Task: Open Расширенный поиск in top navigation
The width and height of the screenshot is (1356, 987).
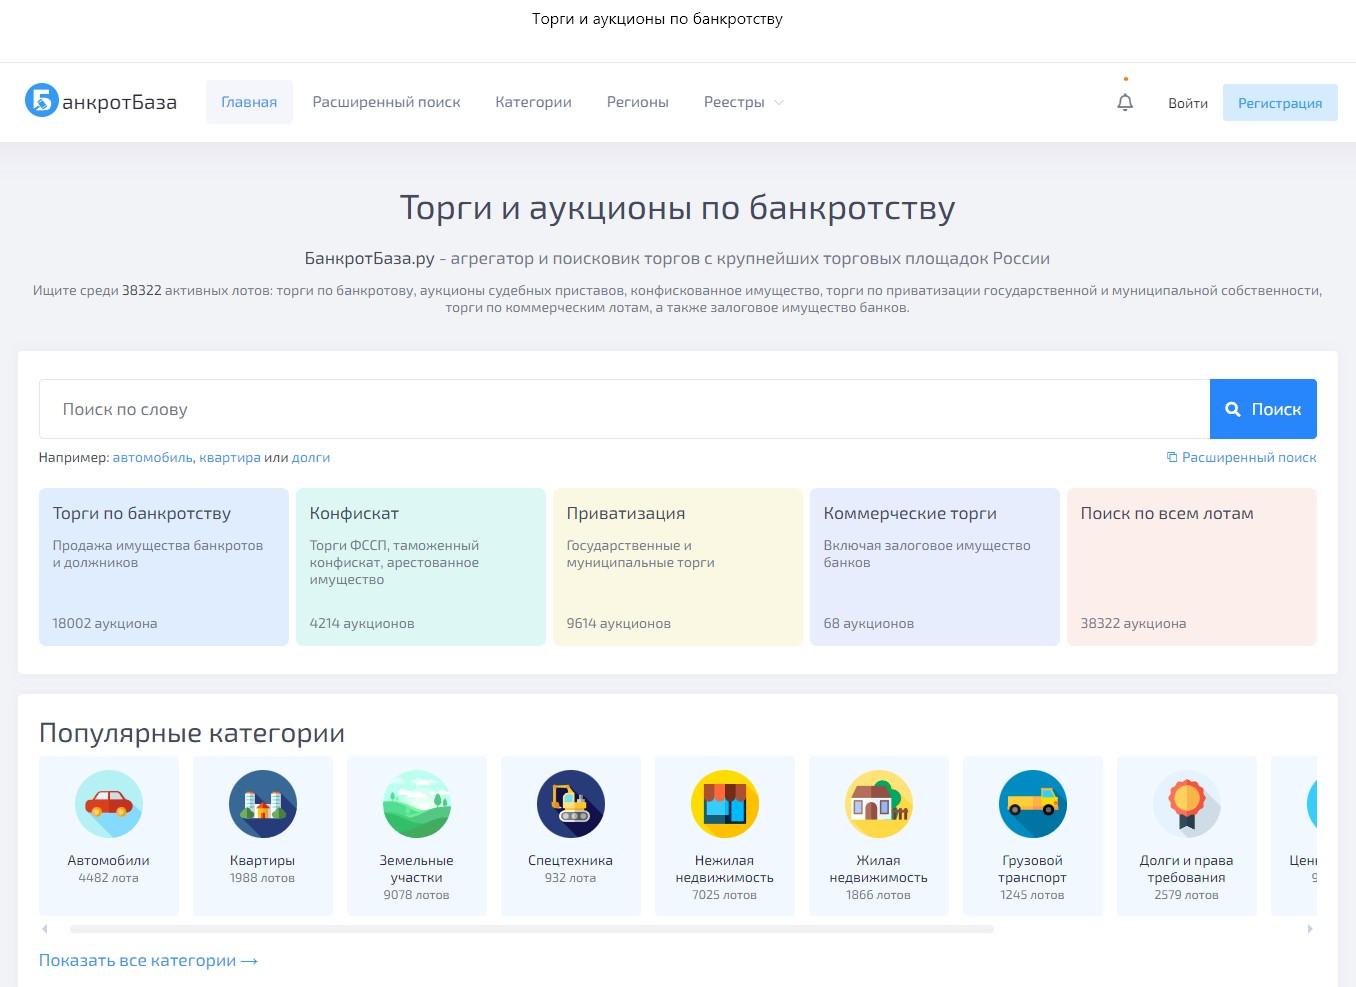Action: [386, 102]
